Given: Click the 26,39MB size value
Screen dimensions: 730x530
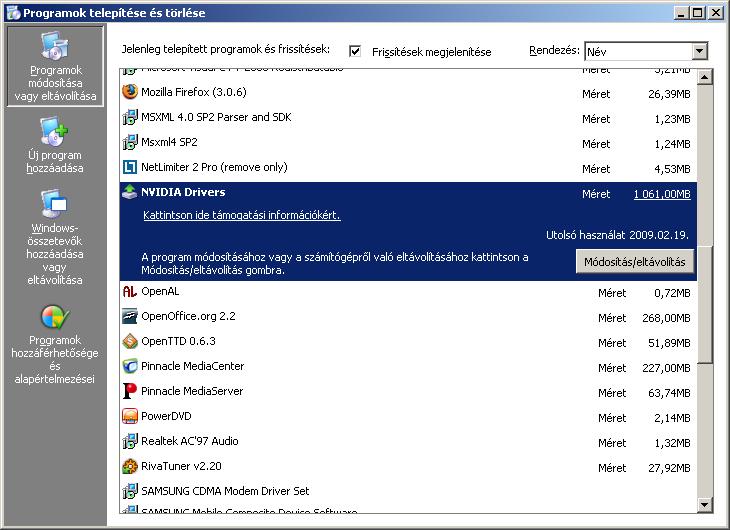Looking at the screenshot, I should click(669, 94).
